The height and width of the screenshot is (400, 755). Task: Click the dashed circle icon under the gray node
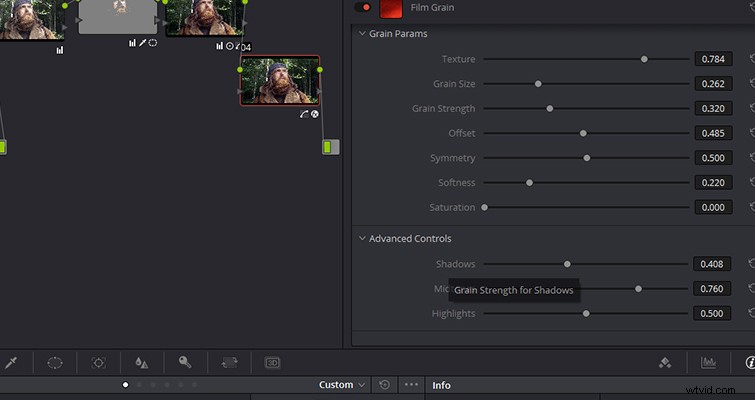coord(153,43)
